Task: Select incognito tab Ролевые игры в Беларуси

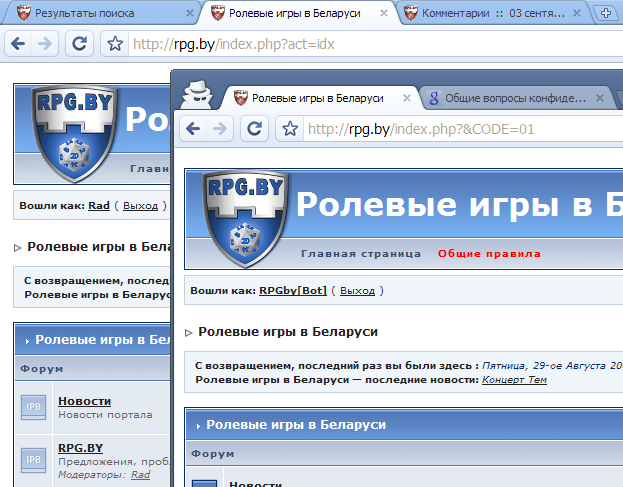Action: pos(320,98)
